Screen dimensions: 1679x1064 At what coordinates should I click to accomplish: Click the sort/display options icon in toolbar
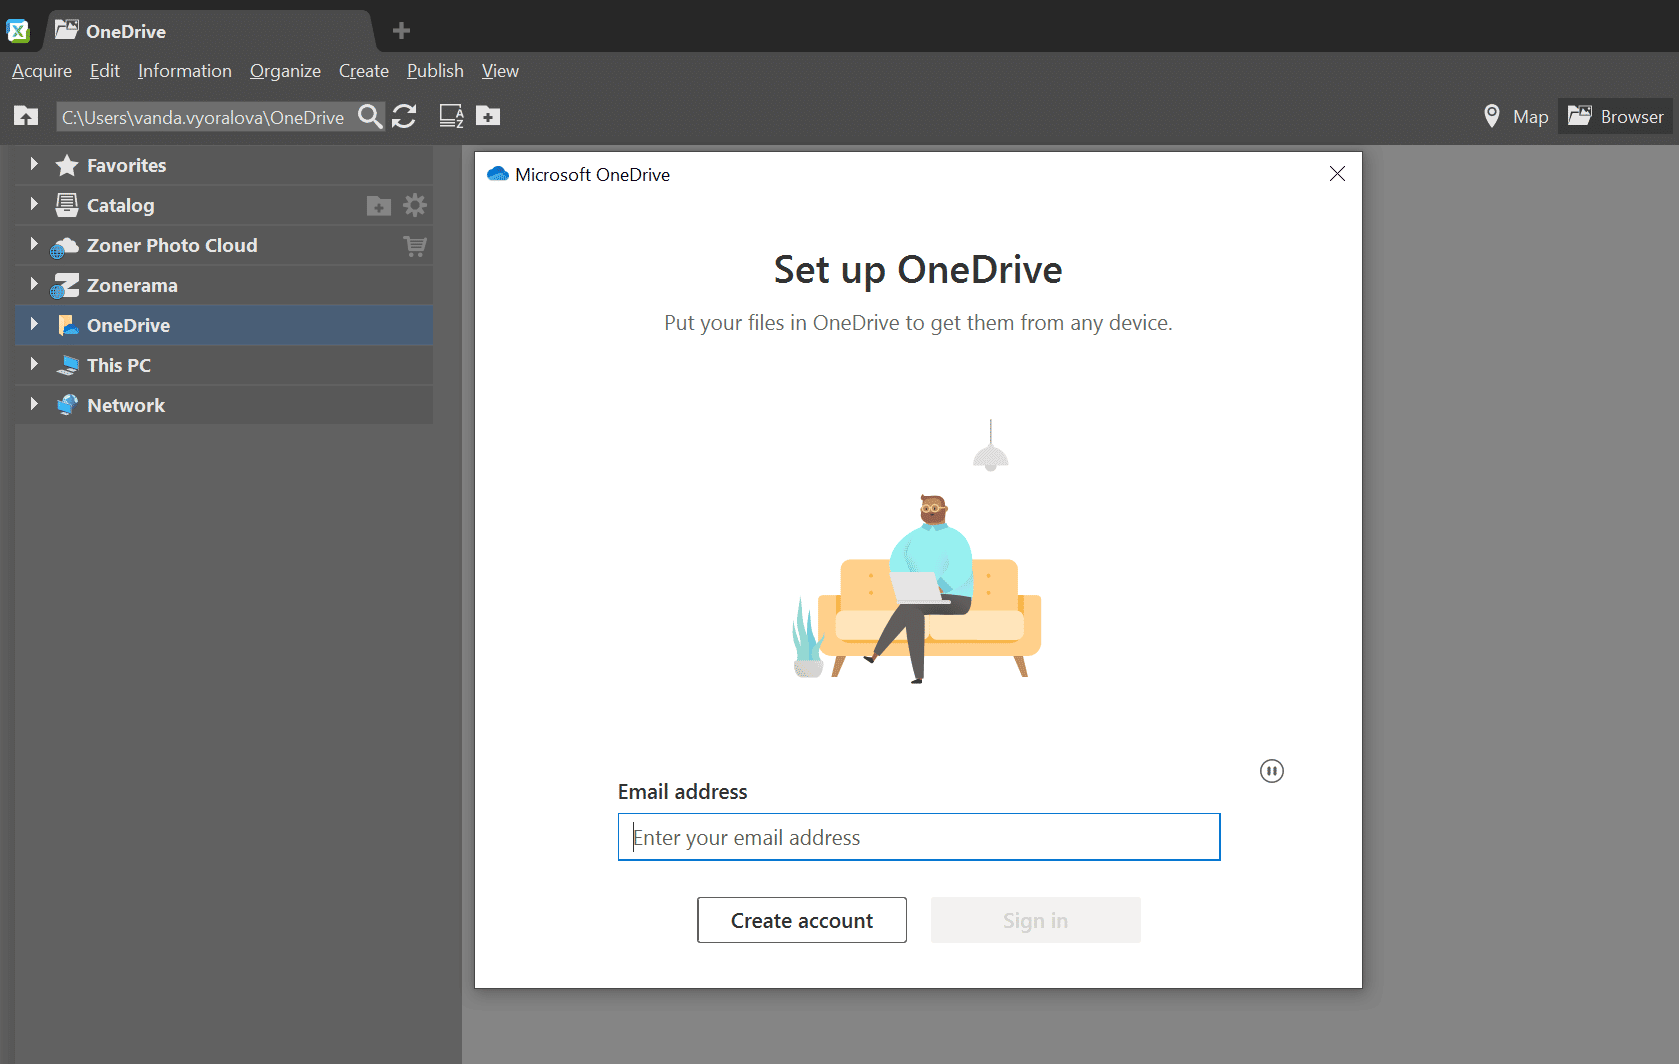[451, 117]
